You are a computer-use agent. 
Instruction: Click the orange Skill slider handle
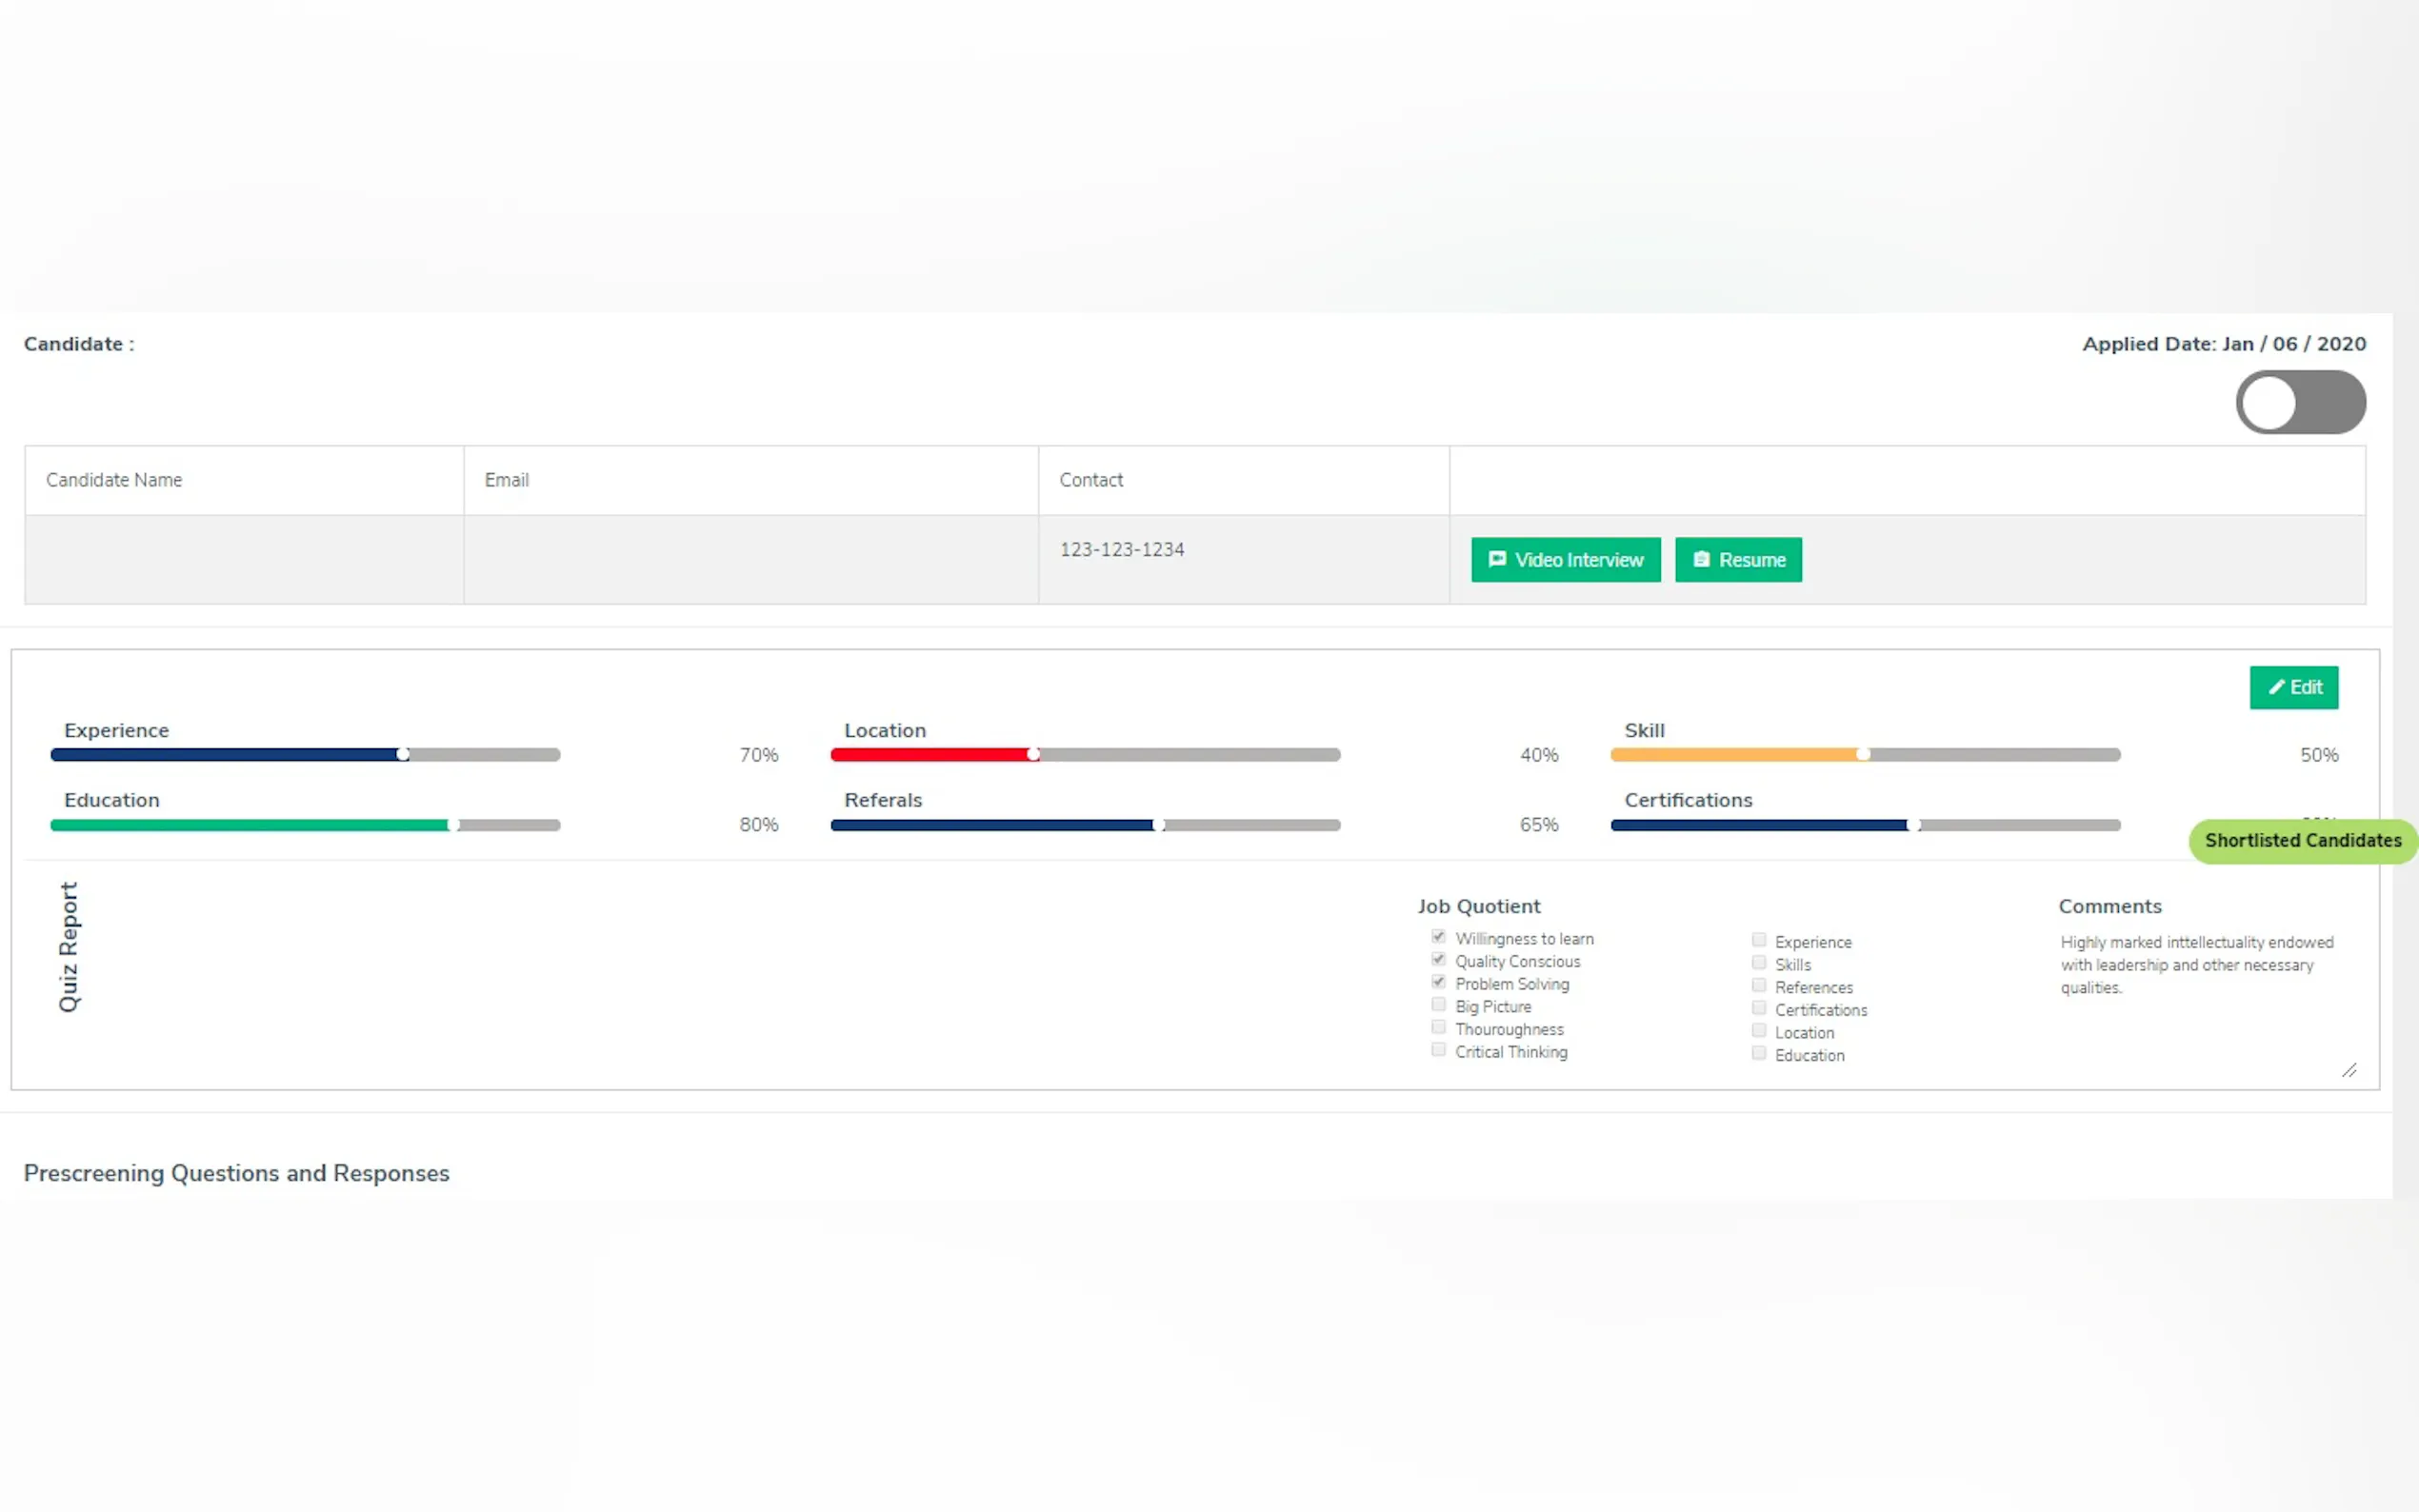click(1863, 755)
